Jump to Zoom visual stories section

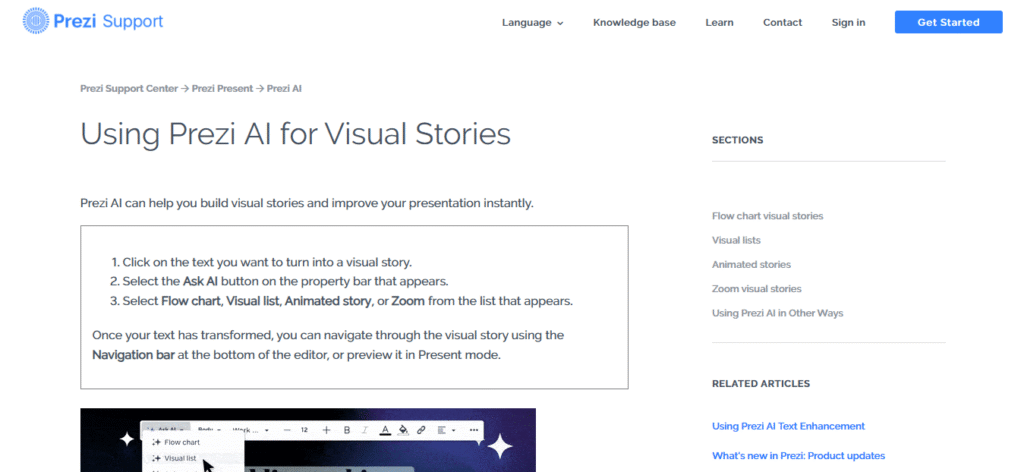tap(756, 288)
